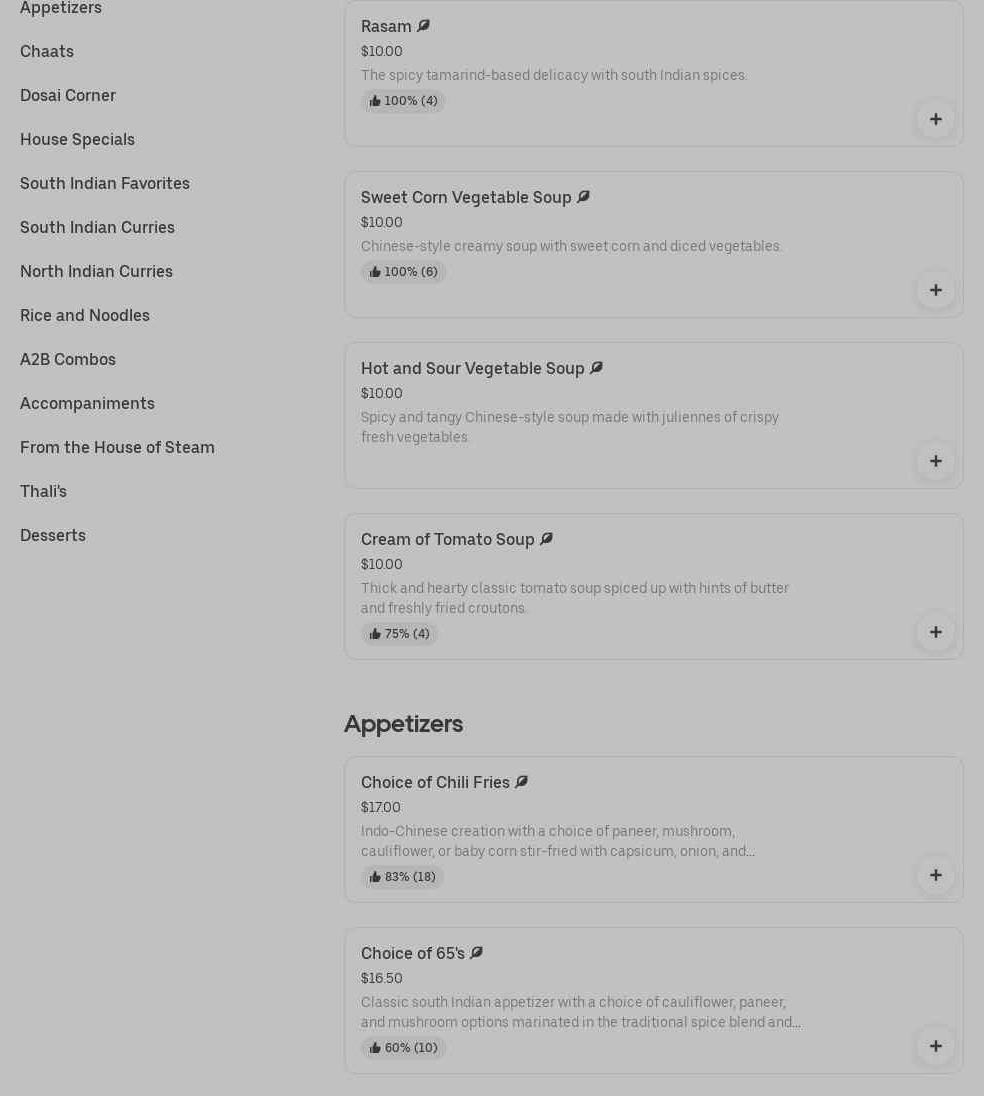Go to South Indian Favorites section
Viewport: 984px width, 1096px height.
(105, 183)
